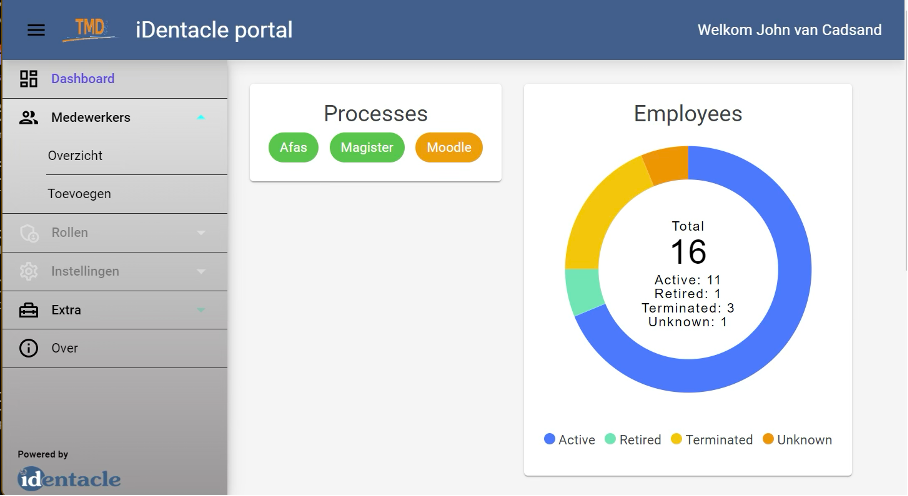Open the Medewerkers menu item
This screenshot has height=496, width=908.
(x=115, y=117)
